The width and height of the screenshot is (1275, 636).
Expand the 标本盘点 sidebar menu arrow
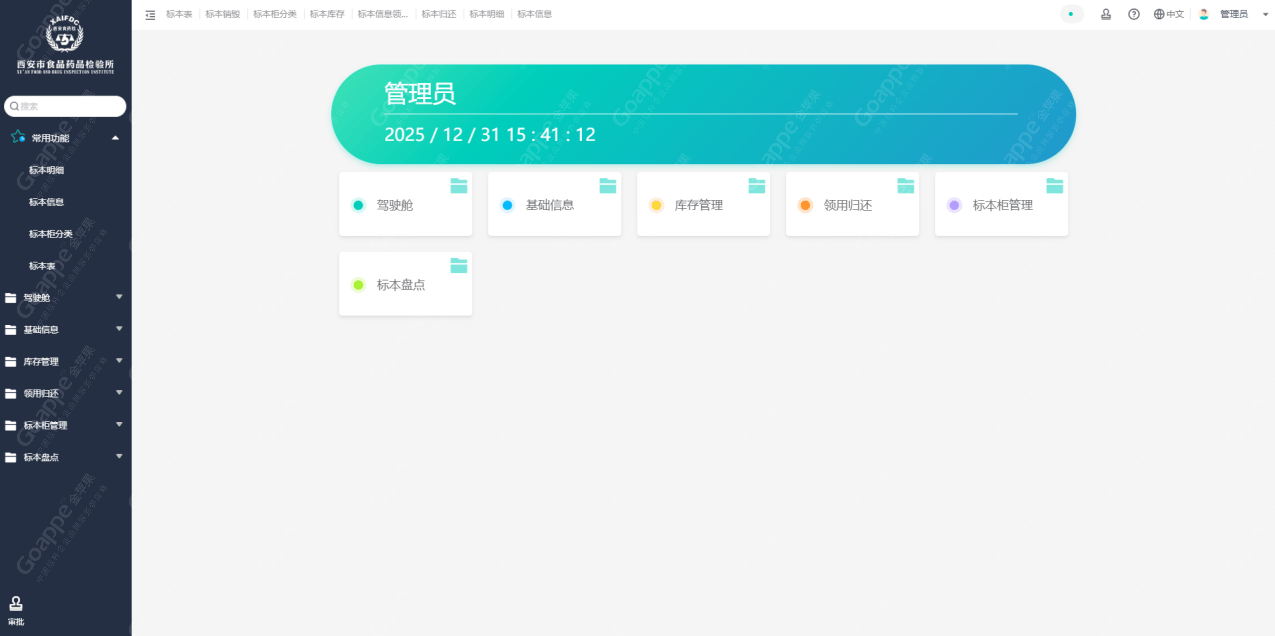click(119, 456)
